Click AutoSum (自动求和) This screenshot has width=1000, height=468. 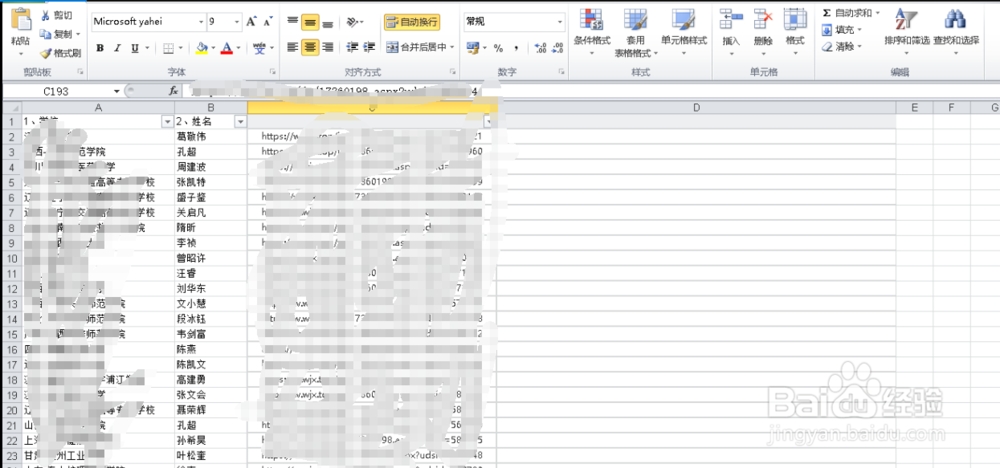(x=851, y=13)
